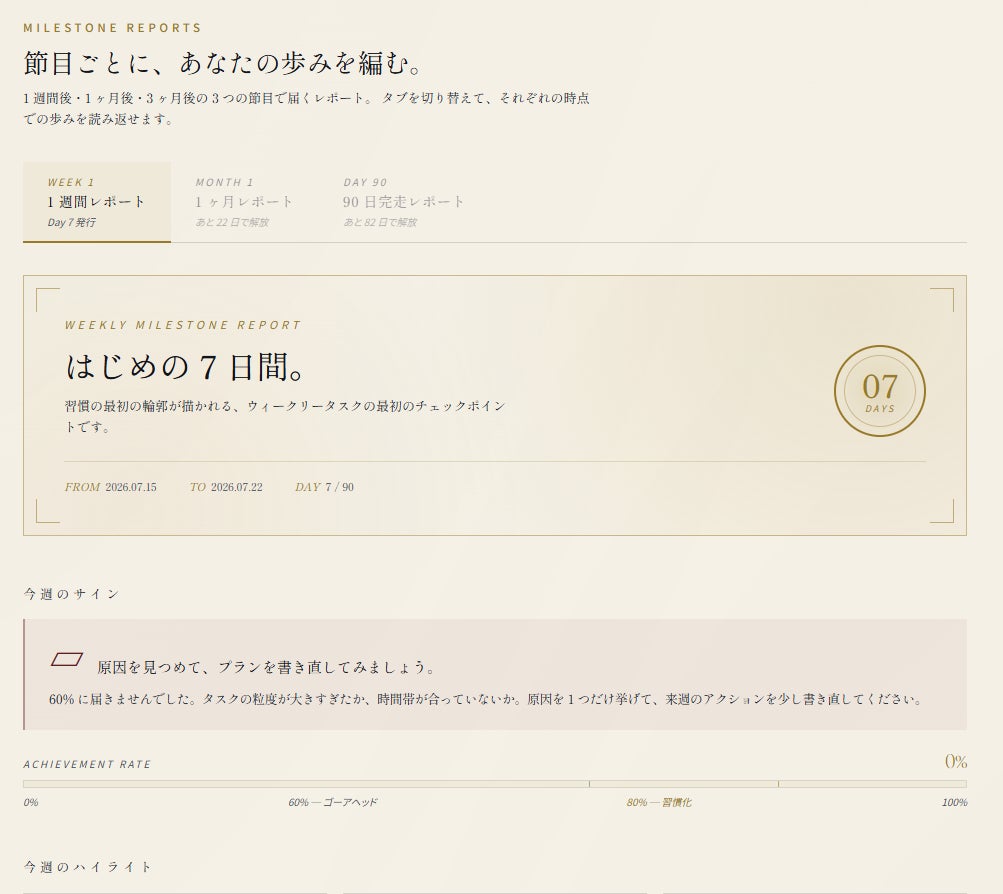Click the あと82日で解放 unlock note
Screen dimensions: 1003x894
[x=380, y=223]
